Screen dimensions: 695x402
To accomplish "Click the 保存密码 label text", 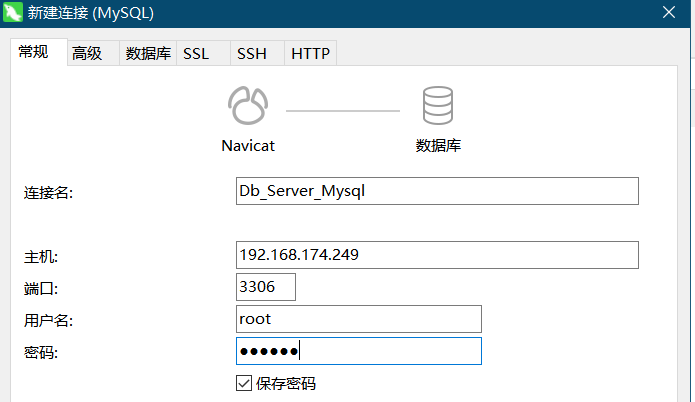I will [x=286, y=383].
